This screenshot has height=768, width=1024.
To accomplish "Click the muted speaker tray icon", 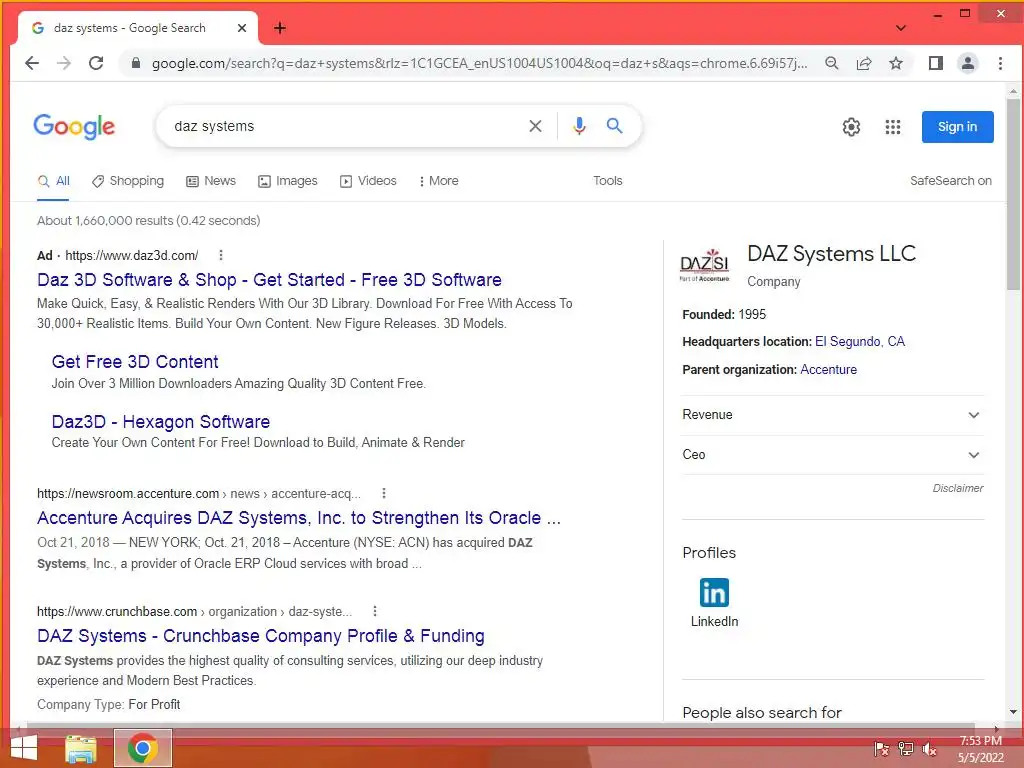I will click(x=929, y=749).
